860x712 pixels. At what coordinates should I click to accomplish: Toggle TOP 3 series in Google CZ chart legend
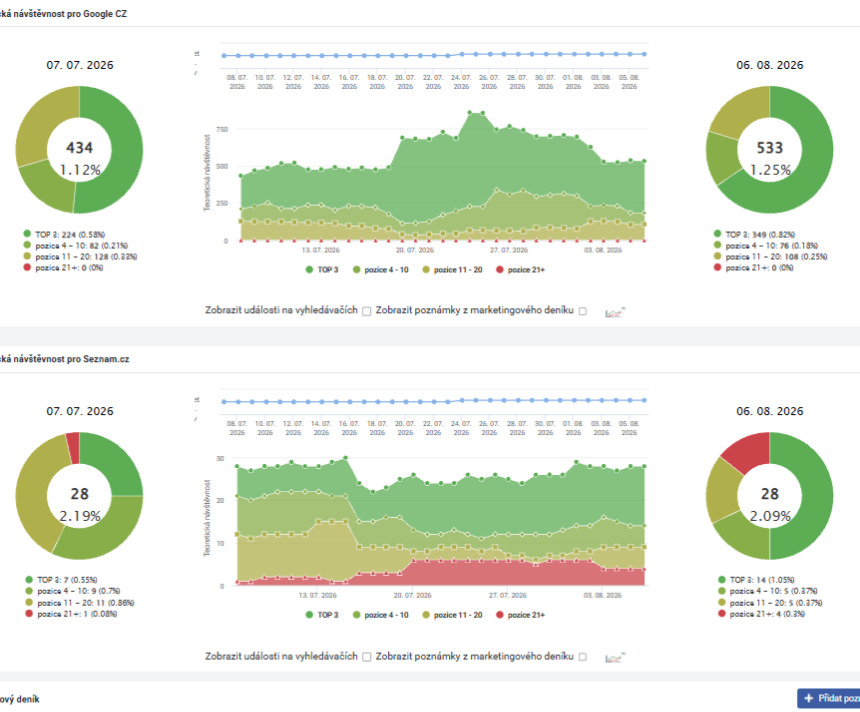(322, 269)
